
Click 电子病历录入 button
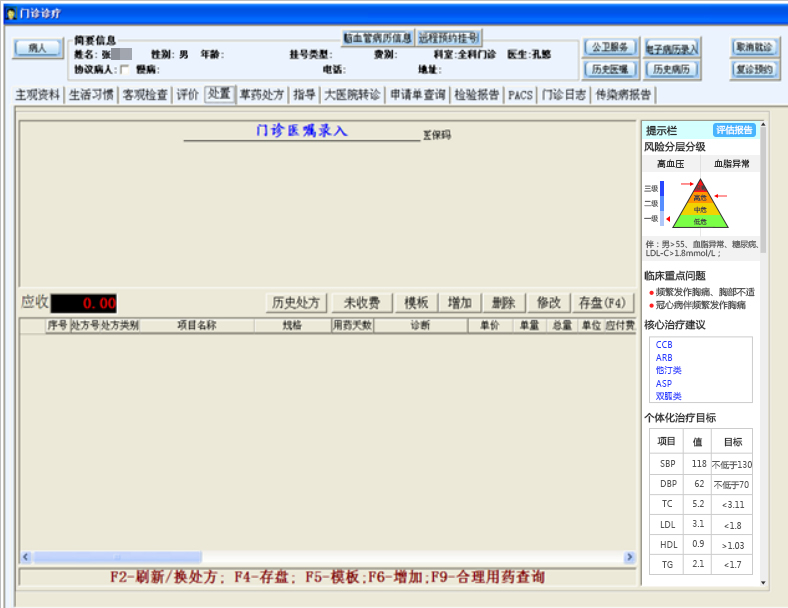coord(672,47)
